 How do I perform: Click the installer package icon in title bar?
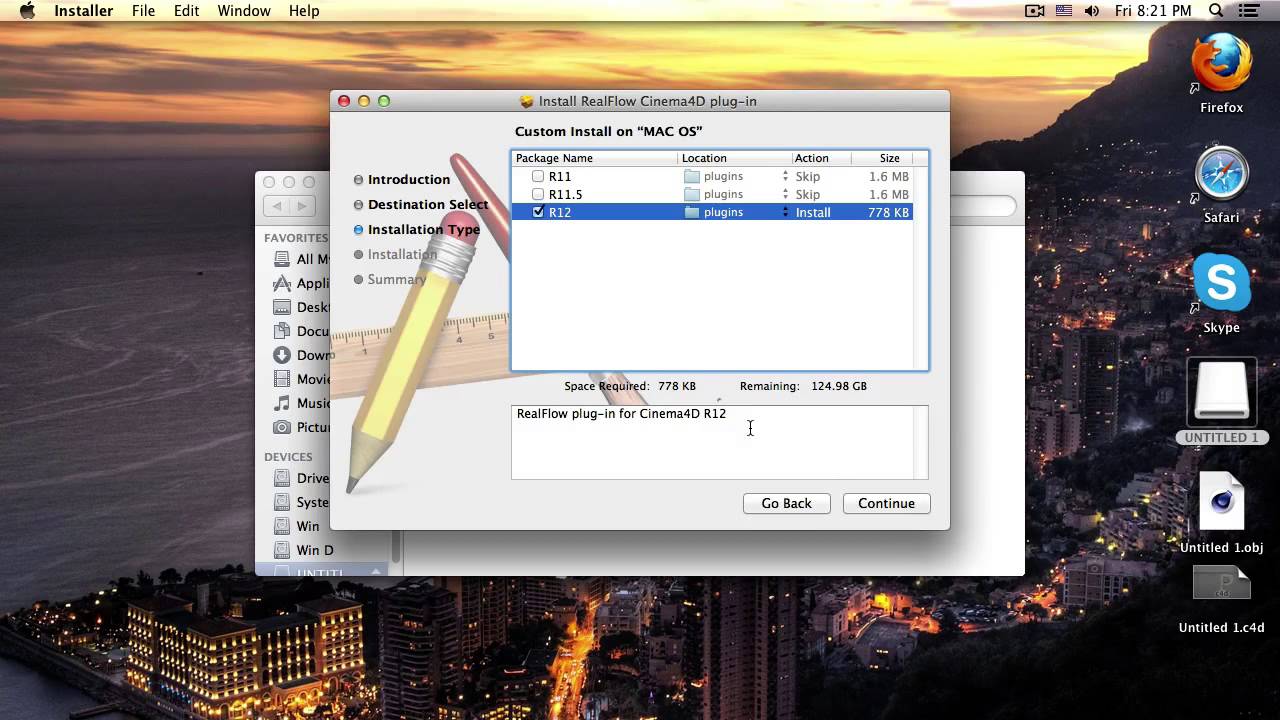click(527, 101)
